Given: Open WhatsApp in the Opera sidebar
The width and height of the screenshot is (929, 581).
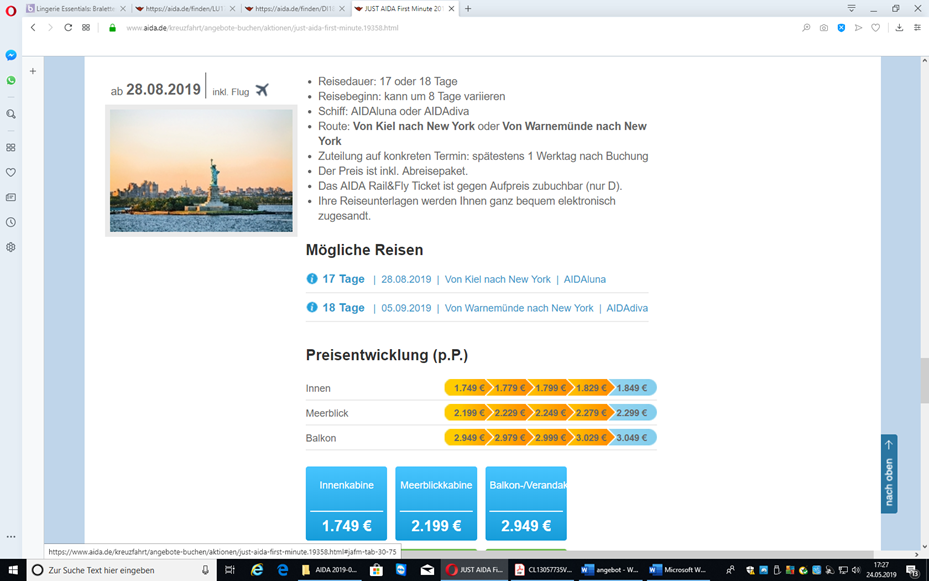Looking at the screenshot, I should pyautogui.click(x=11, y=81).
